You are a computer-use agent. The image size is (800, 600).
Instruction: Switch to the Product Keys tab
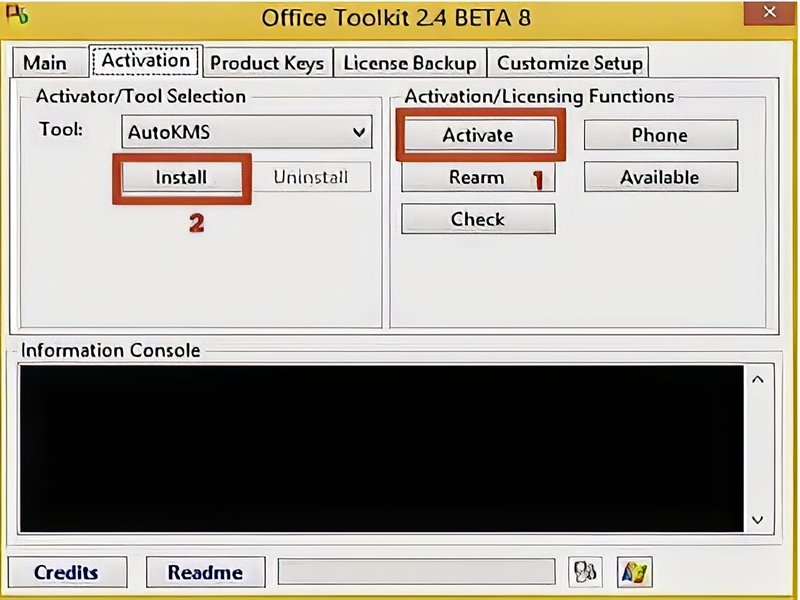coord(268,61)
